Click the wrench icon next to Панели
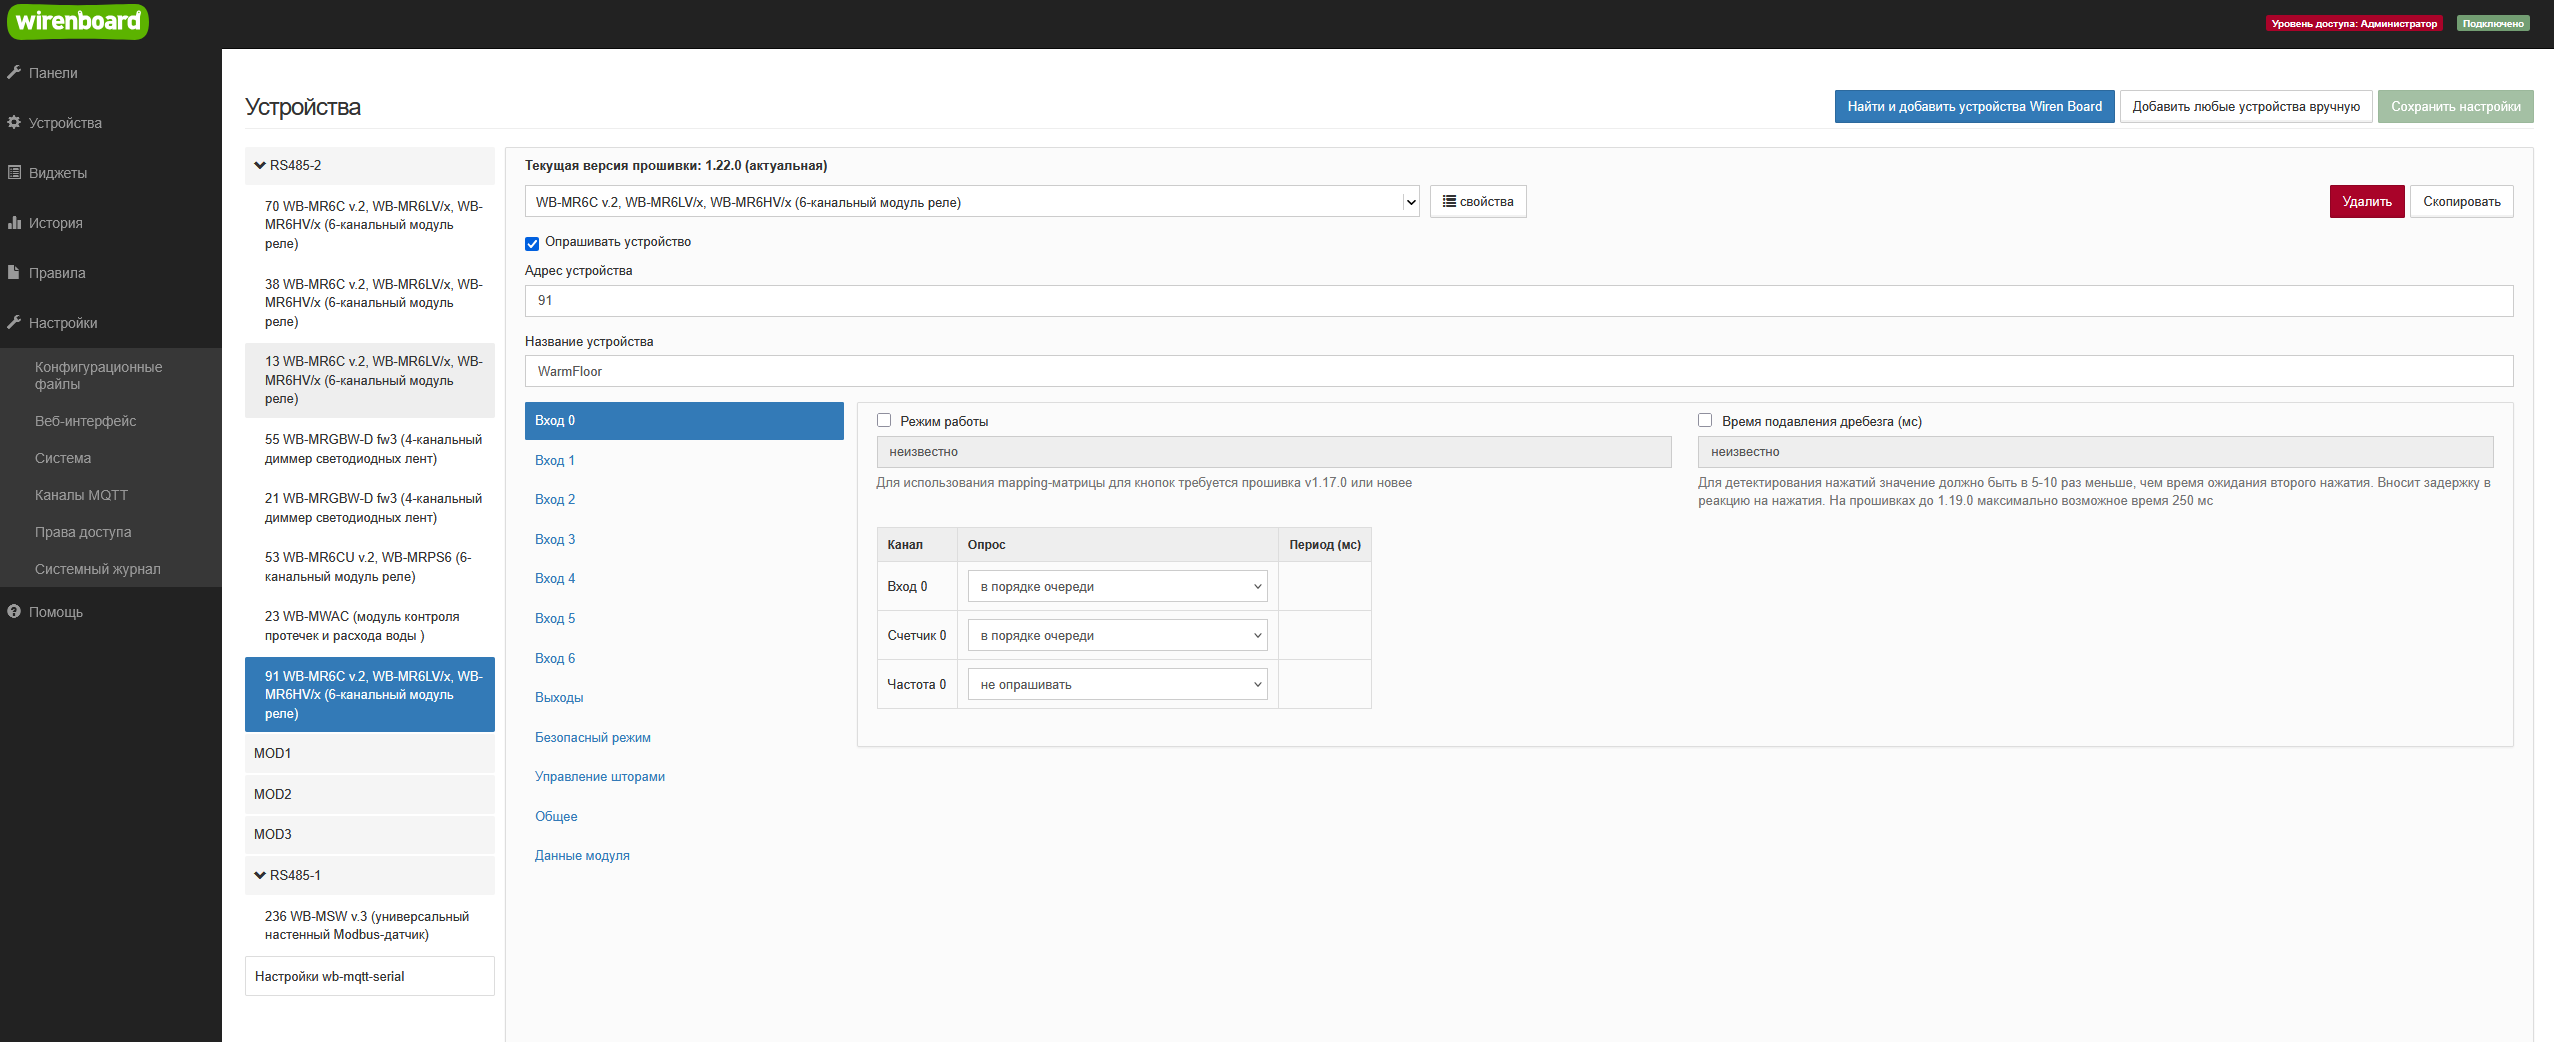 [x=14, y=72]
